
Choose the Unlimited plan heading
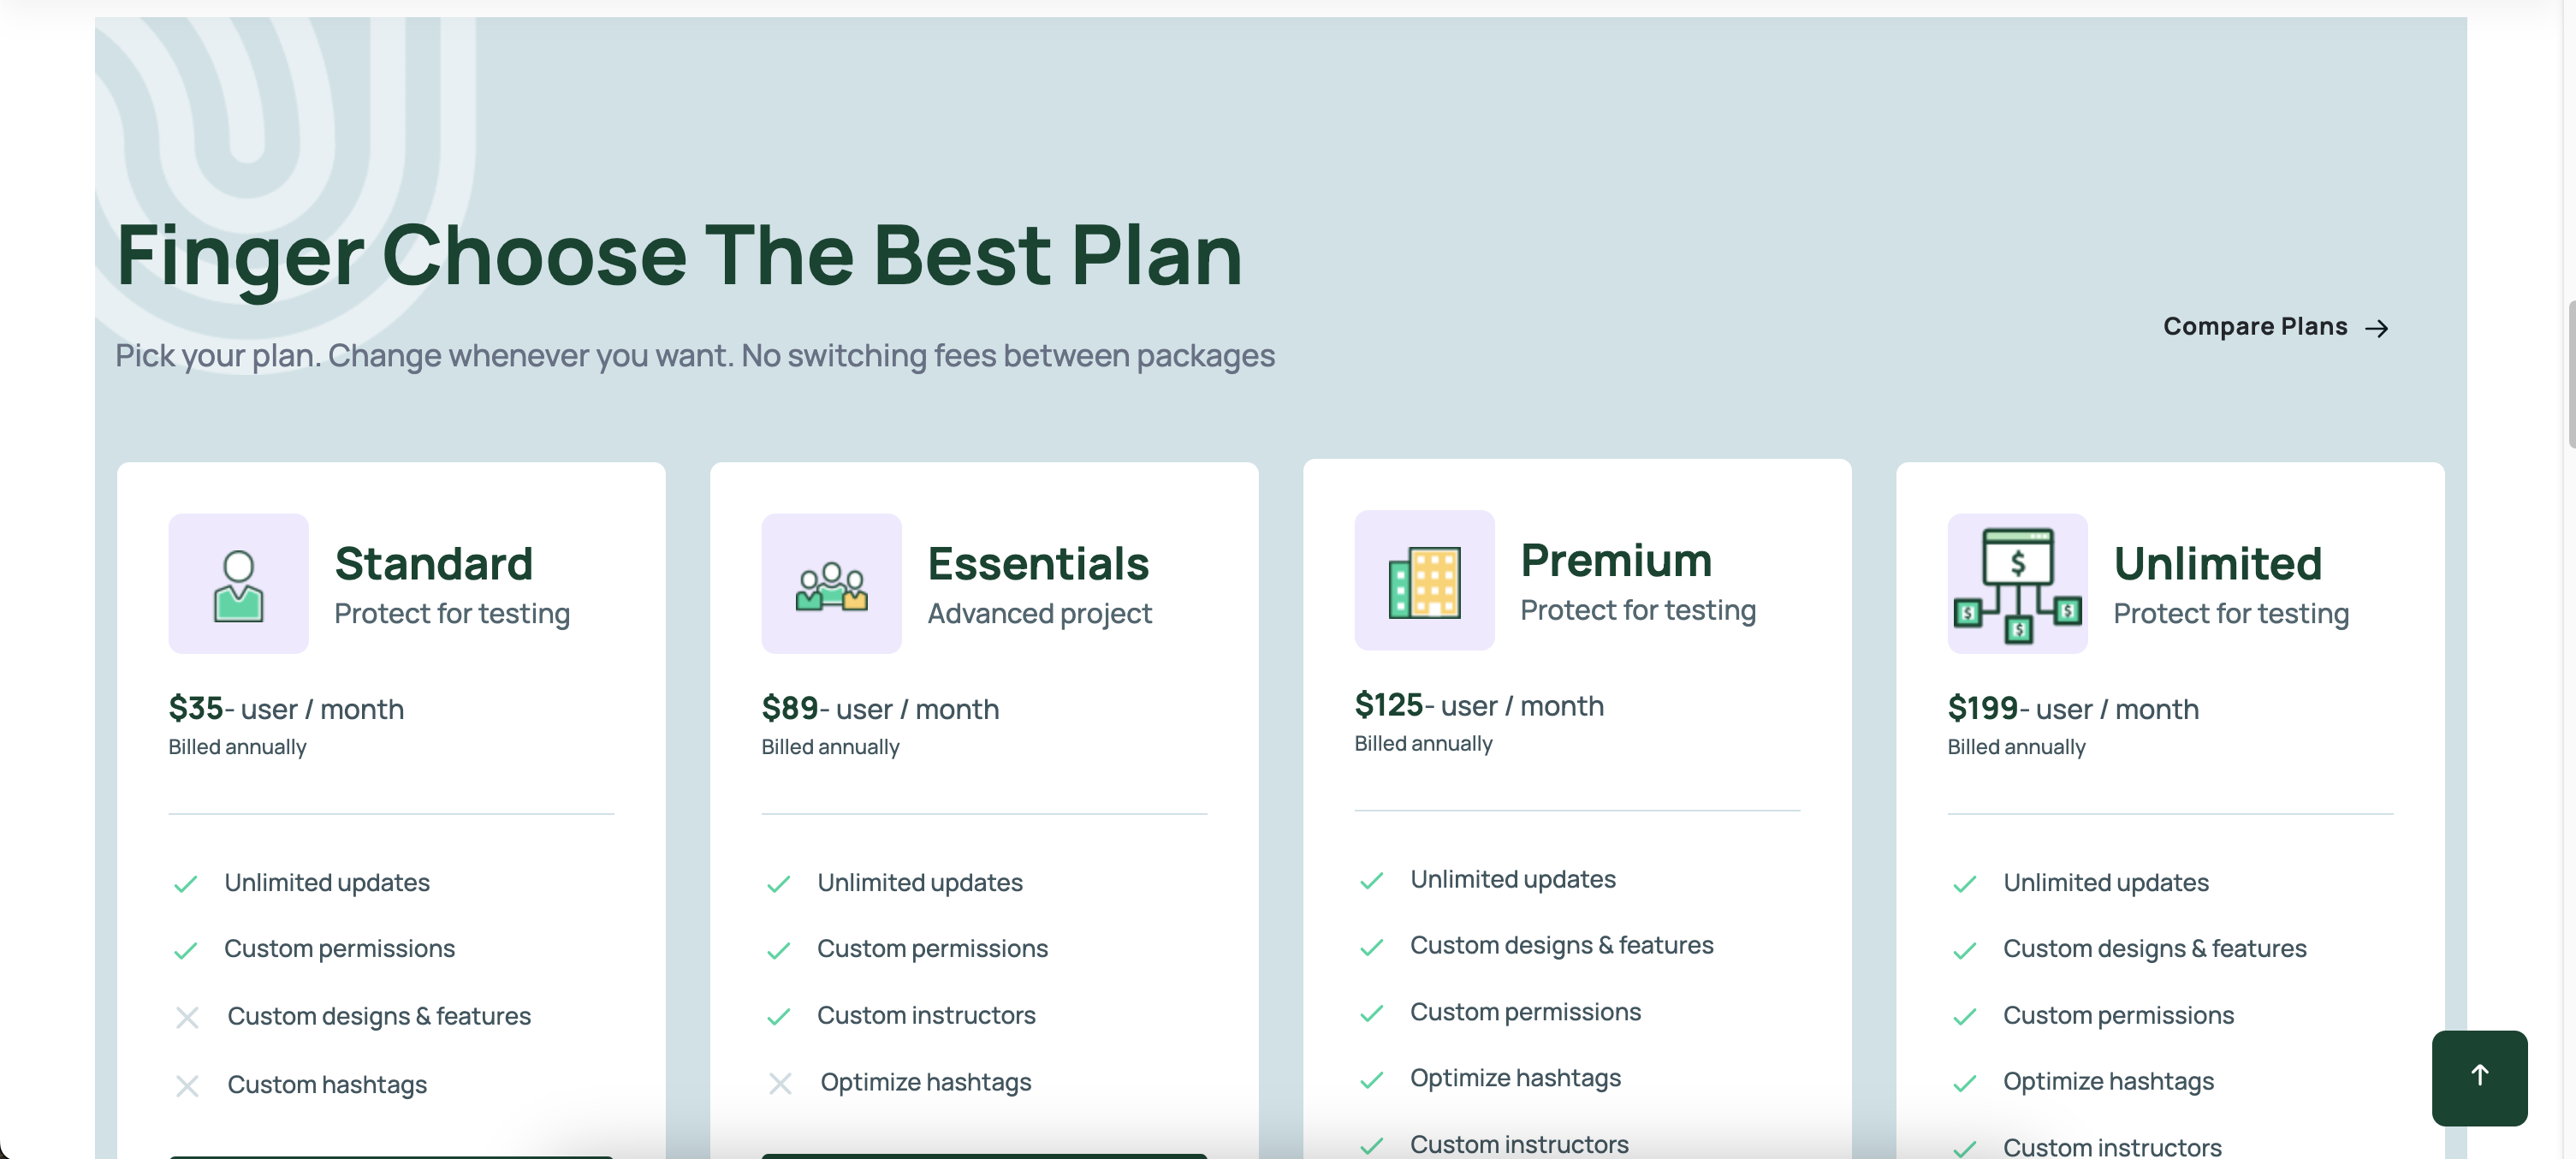[2217, 564]
